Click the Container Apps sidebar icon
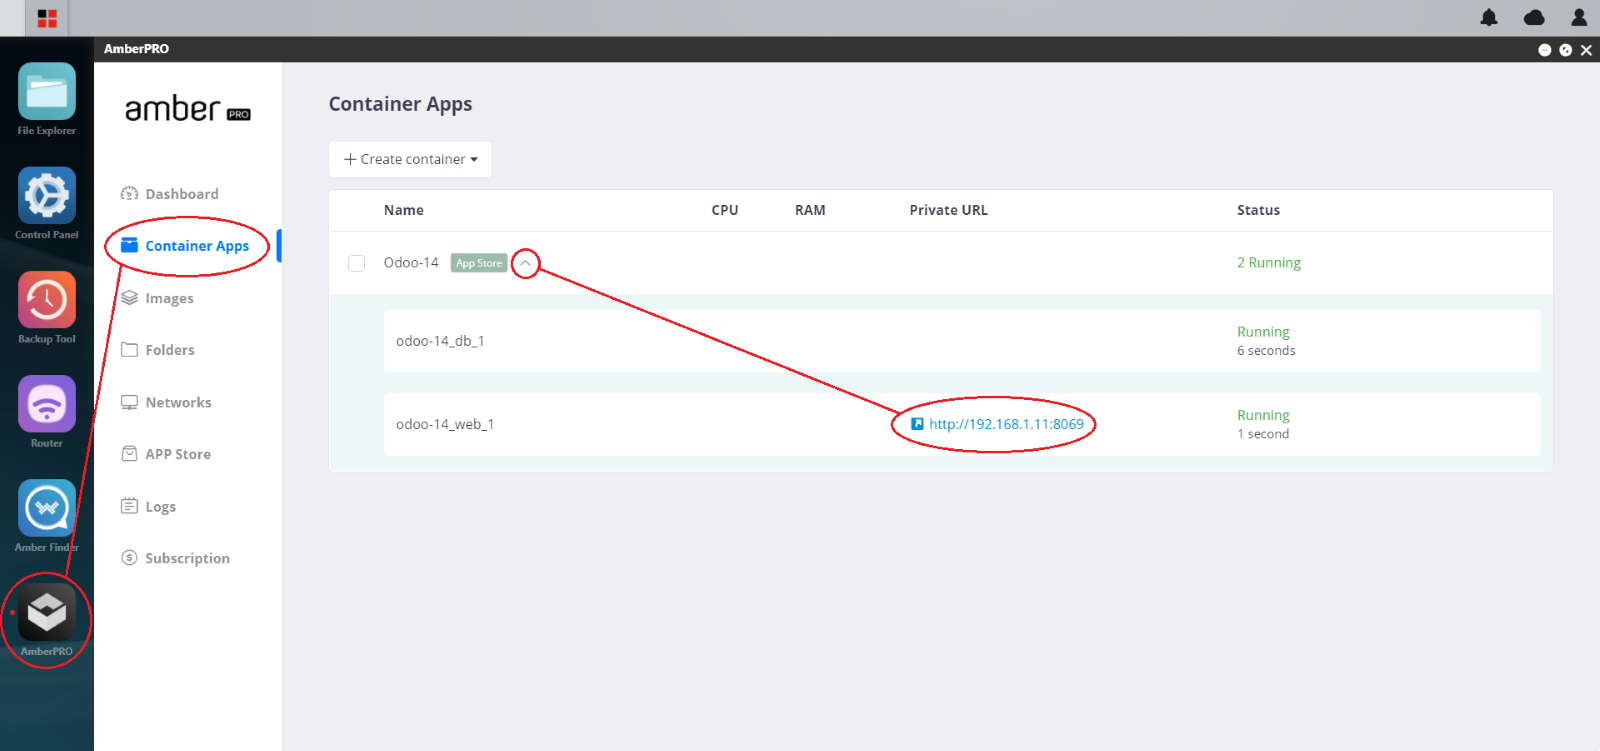The height and width of the screenshot is (751, 1600). click(129, 246)
